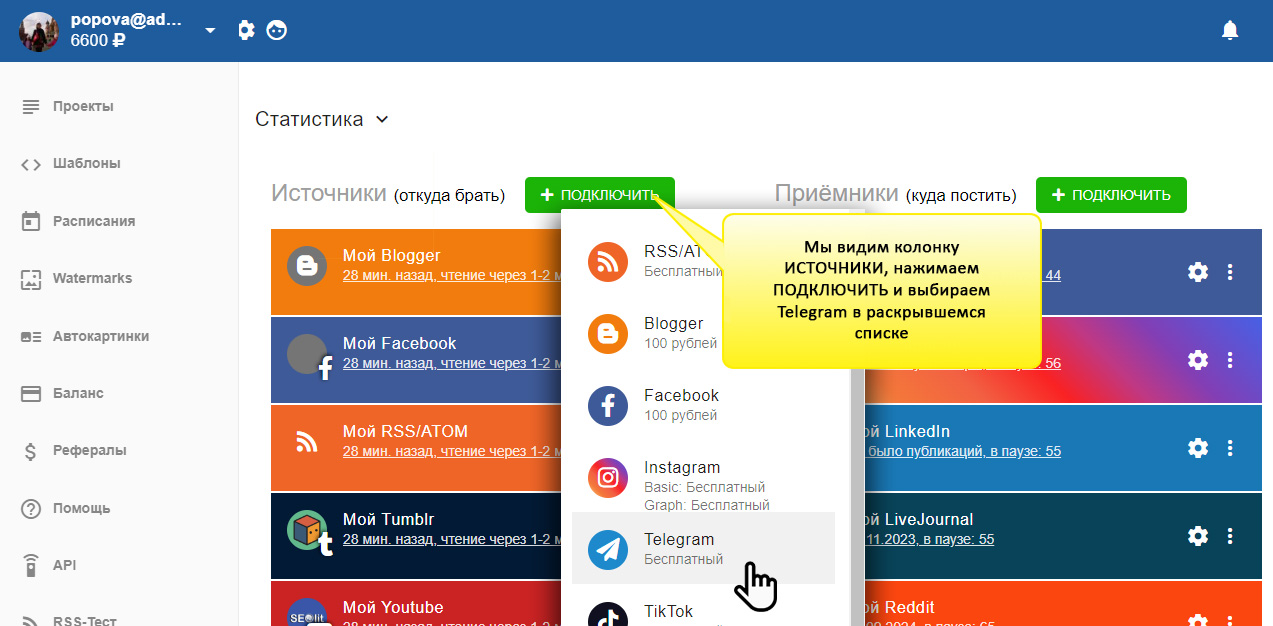Viewport: 1273px width, 626px height.
Task: Click the account name popova@ad...
Action: (127, 19)
